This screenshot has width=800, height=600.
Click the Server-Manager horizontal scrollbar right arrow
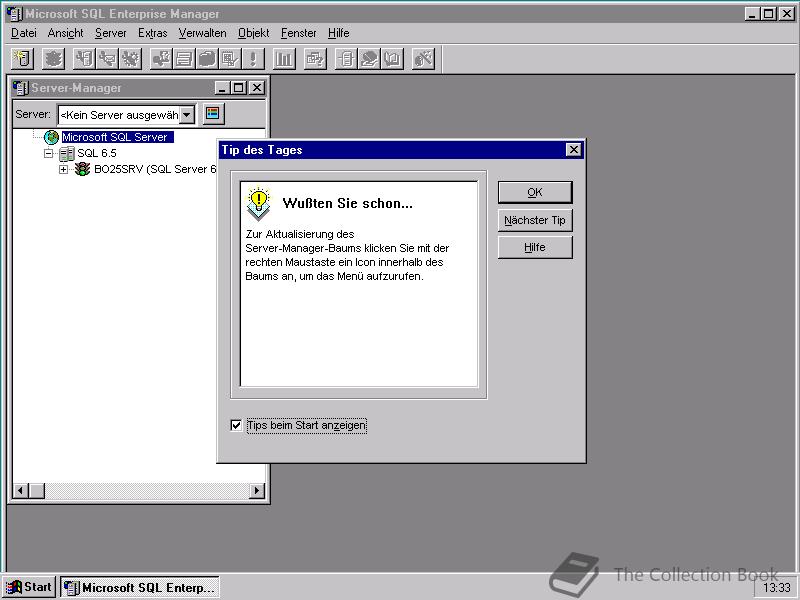coord(257,491)
